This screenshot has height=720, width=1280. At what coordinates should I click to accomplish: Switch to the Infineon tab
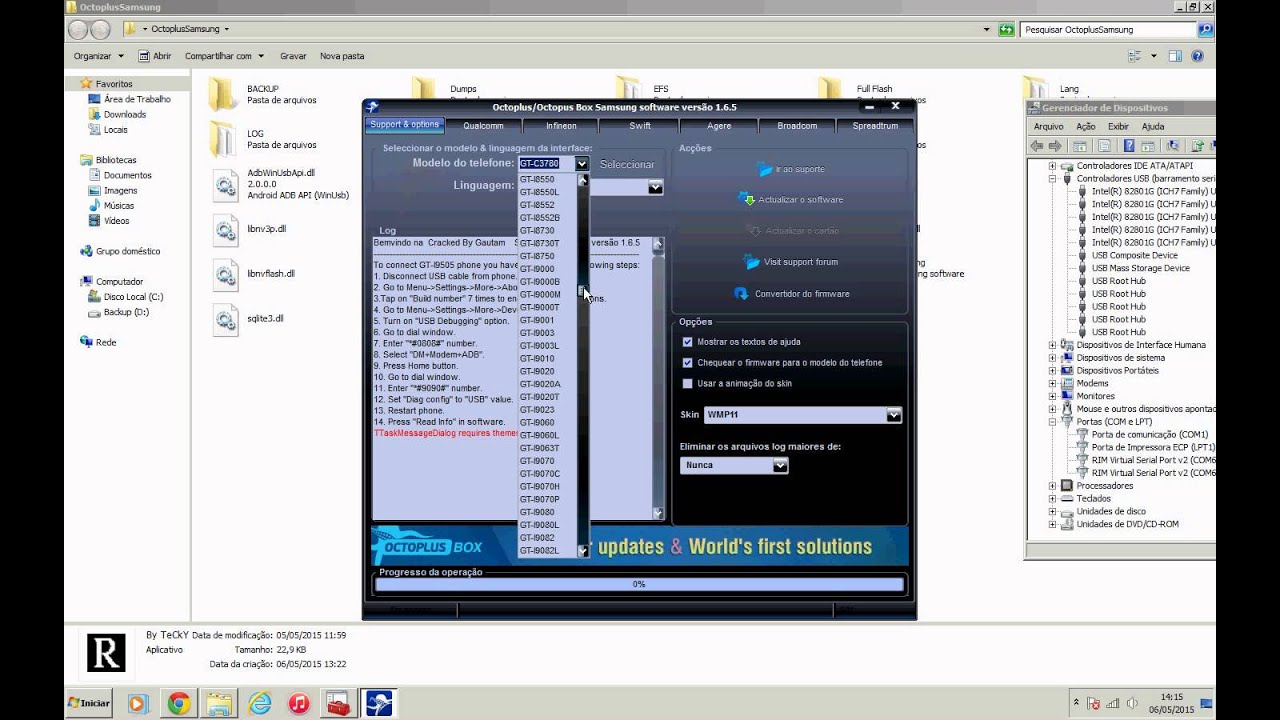tap(561, 126)
